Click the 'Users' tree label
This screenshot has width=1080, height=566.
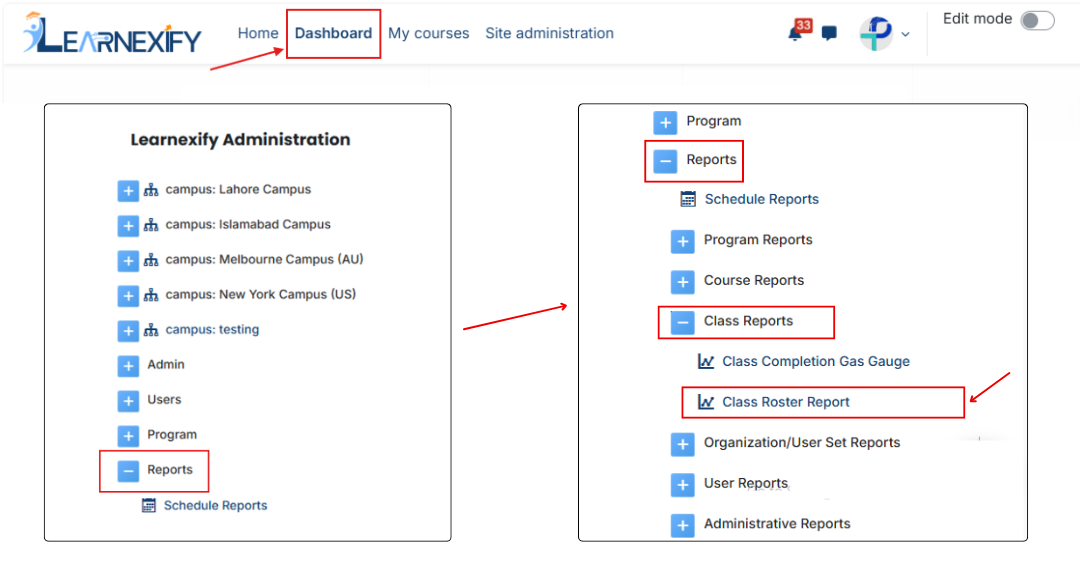pos(164,399)
